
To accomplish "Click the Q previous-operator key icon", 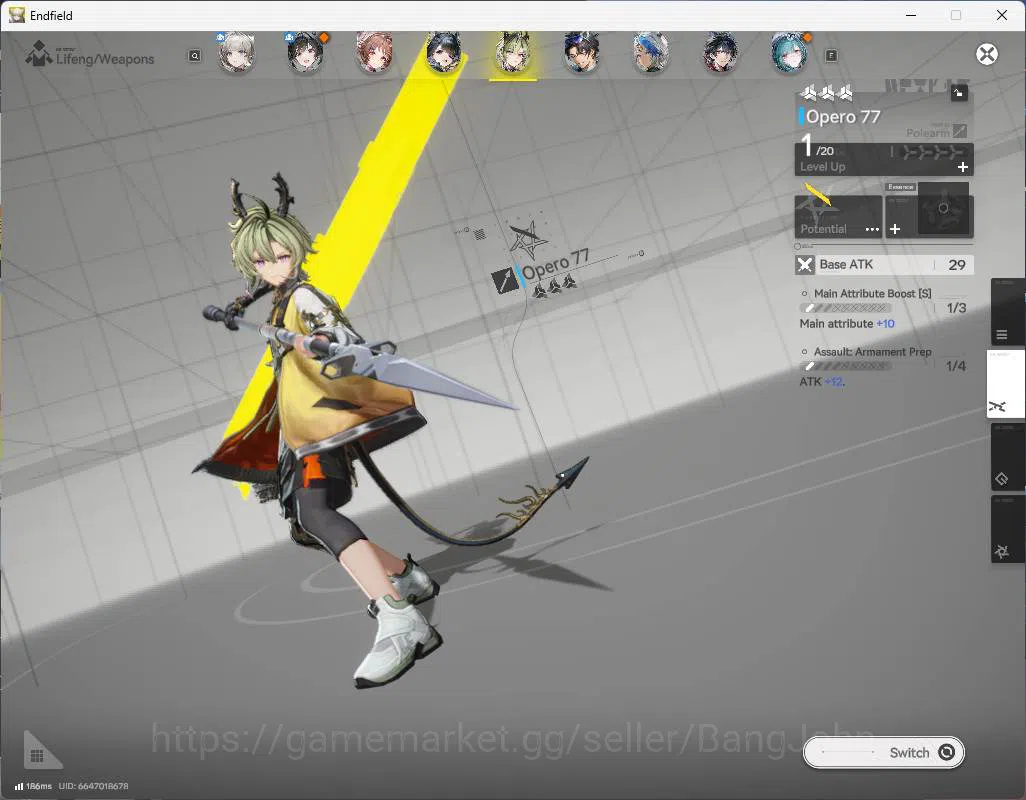I will point(195,56).
